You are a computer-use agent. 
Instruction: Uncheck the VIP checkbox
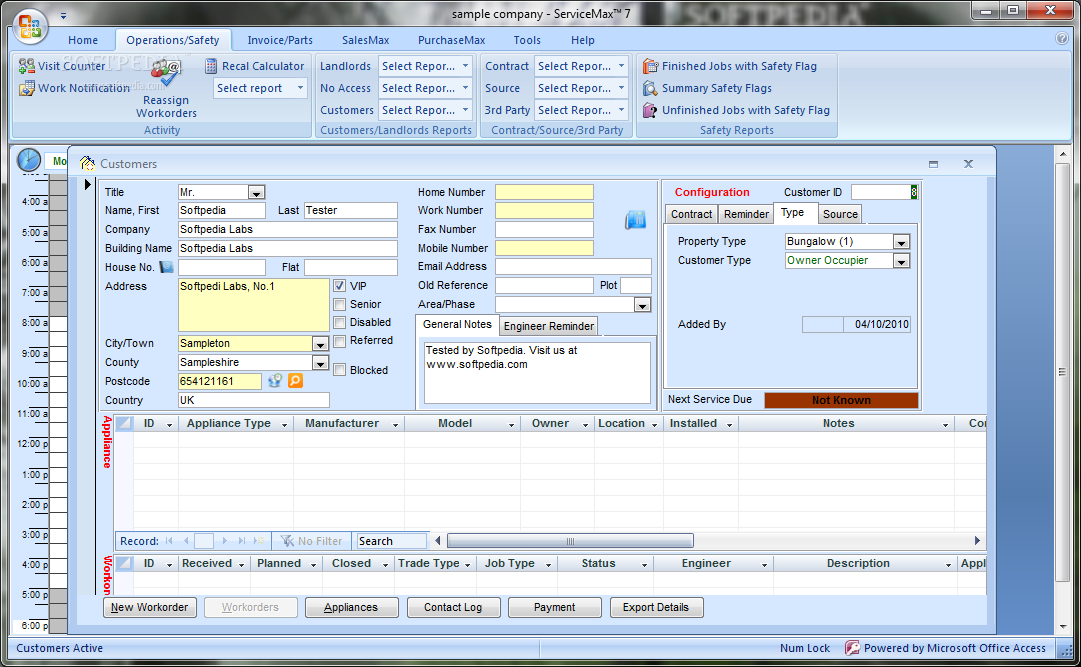tap(339, 286)
